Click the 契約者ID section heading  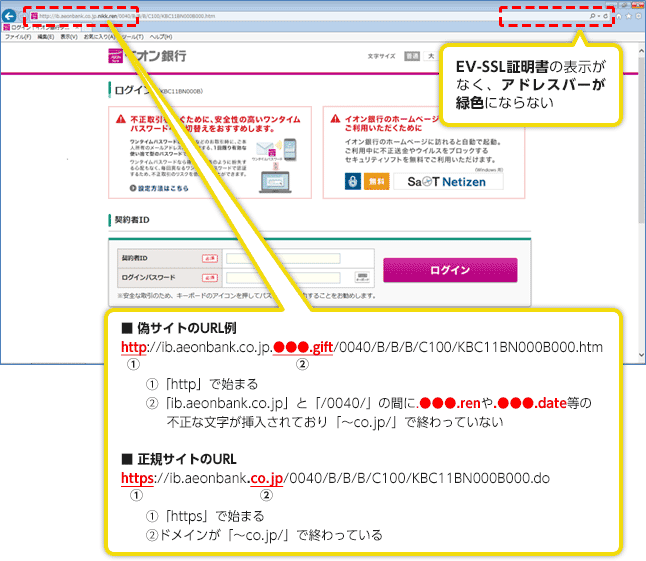[x=132, y=220]
